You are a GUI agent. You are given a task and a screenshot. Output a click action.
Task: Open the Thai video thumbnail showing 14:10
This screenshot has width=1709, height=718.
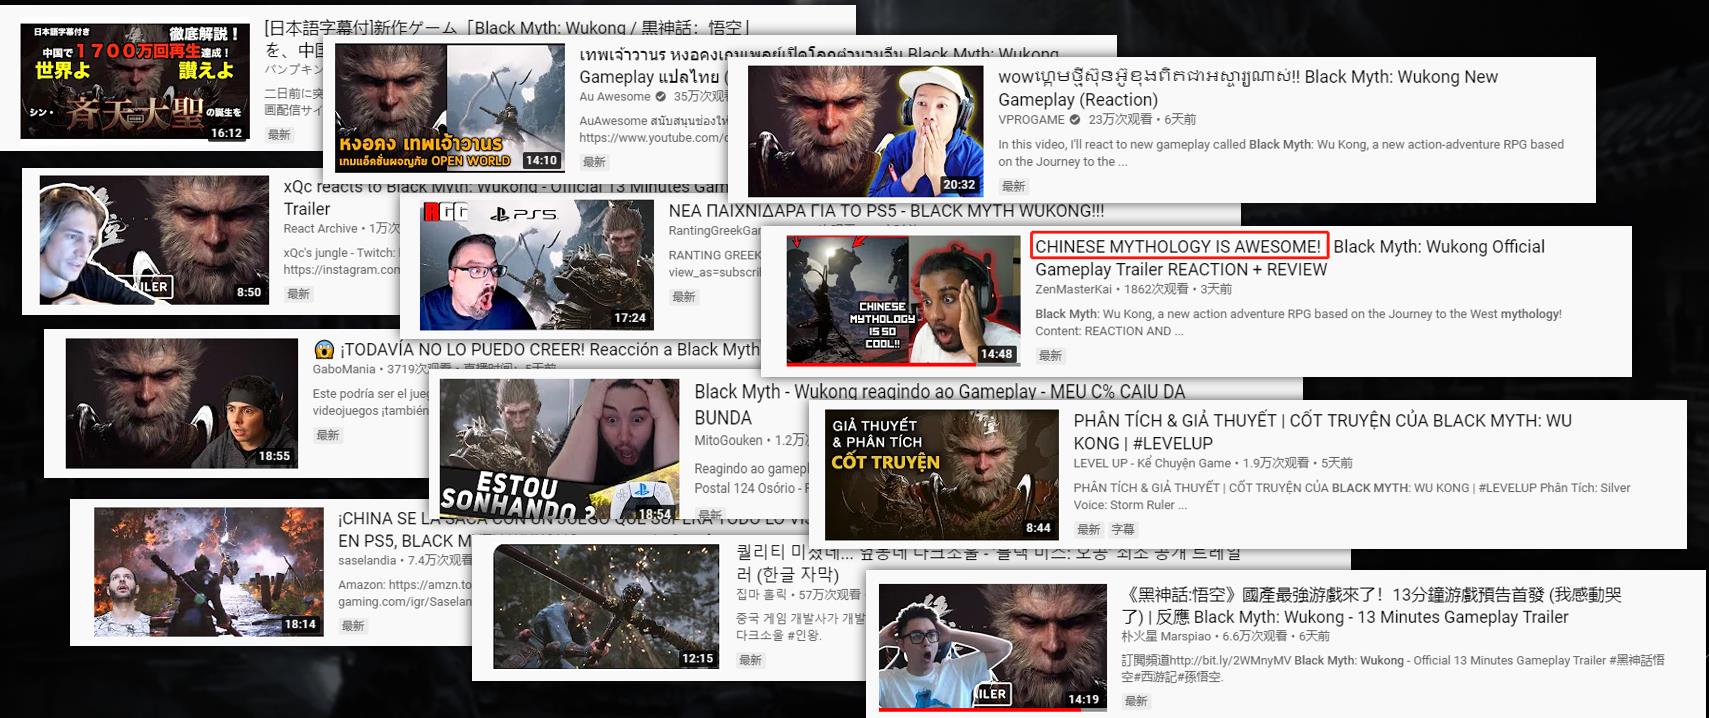pyautogui.click(x=449, y=107)
